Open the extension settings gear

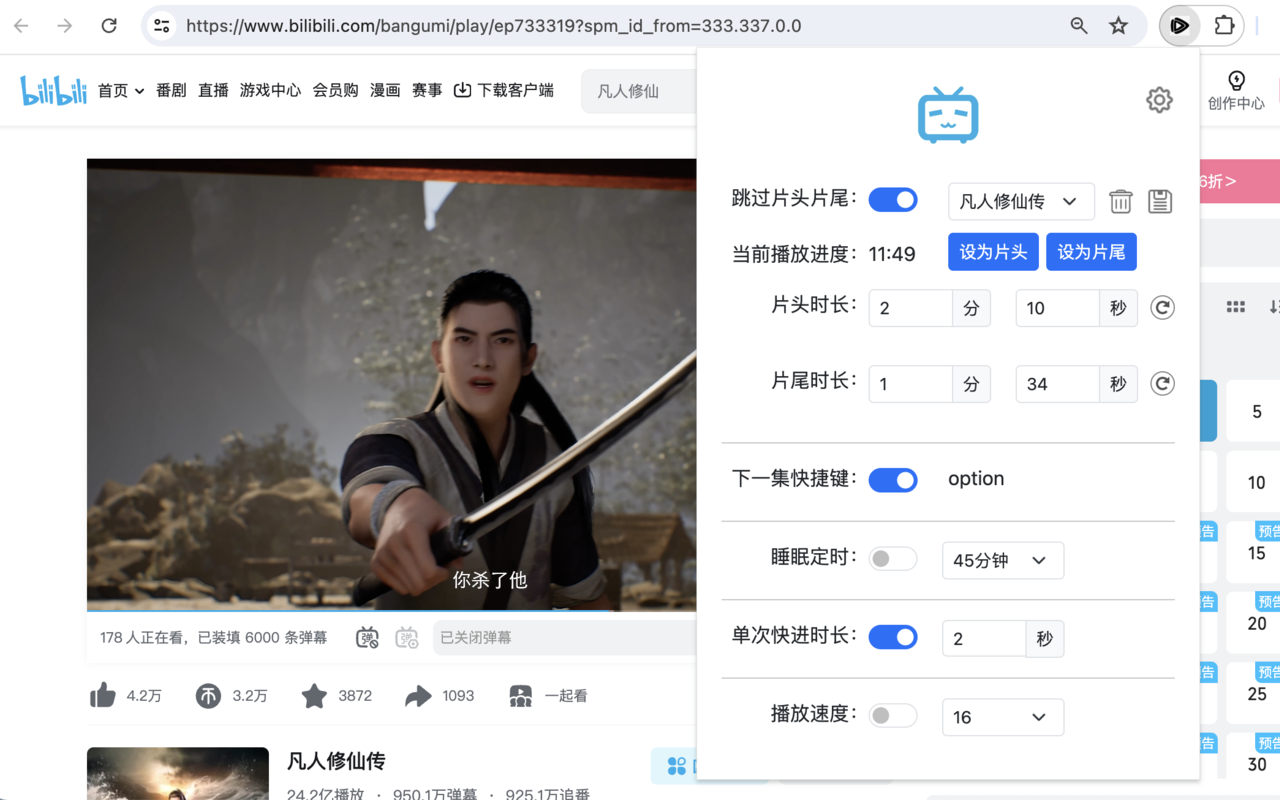click(x=1159, y=100)
